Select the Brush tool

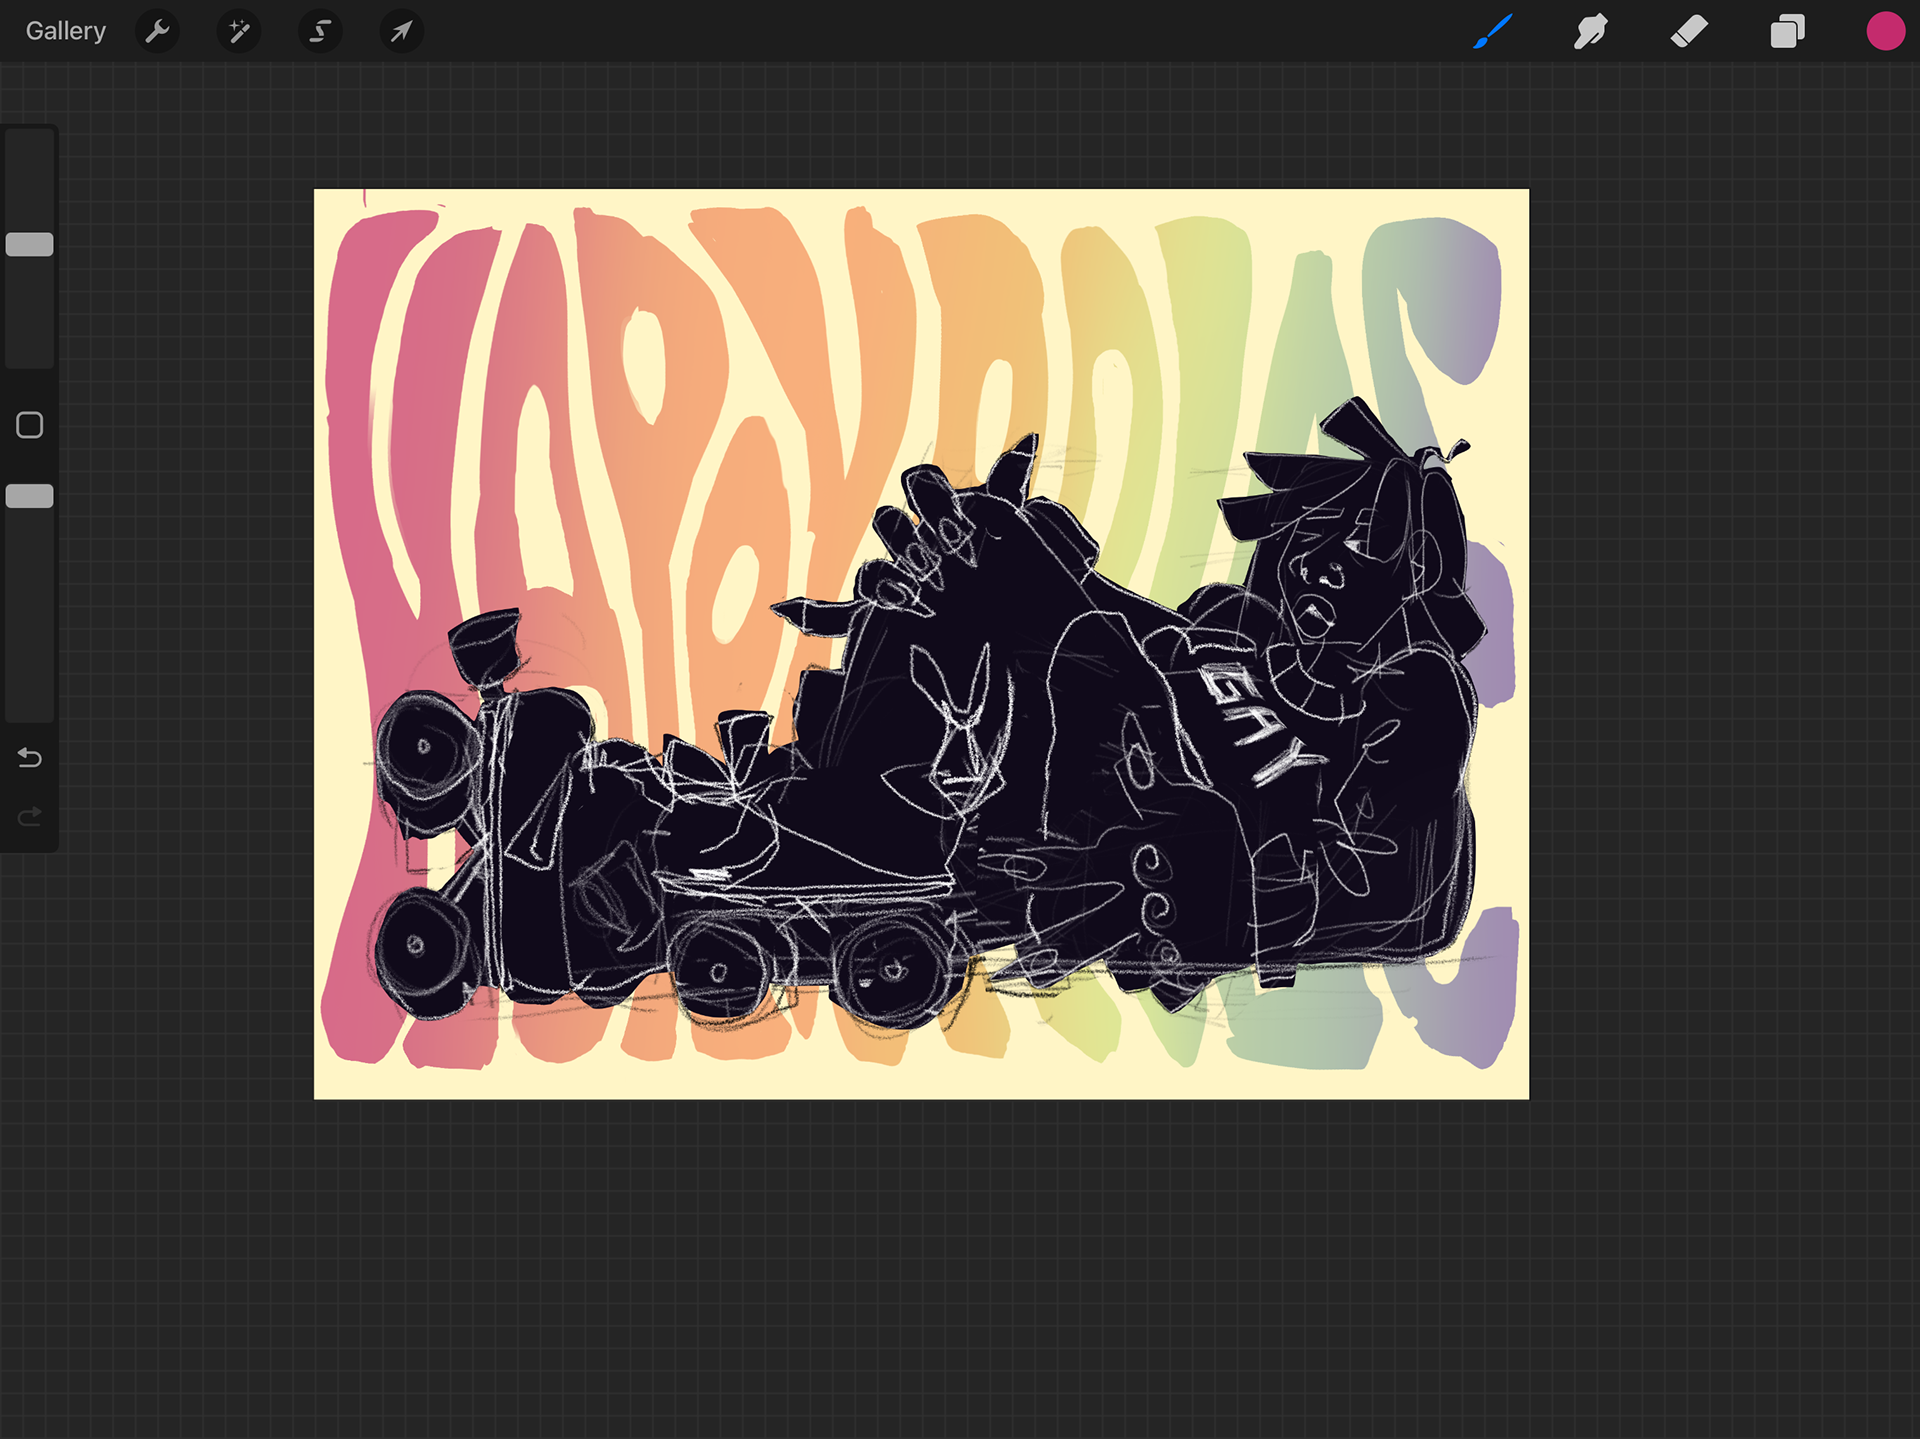coord(1492,31)
